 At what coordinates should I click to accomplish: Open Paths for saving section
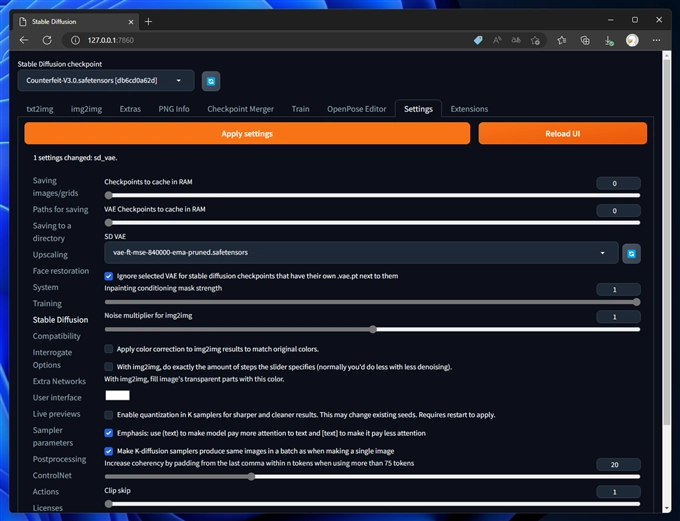[x=60, y=210]
